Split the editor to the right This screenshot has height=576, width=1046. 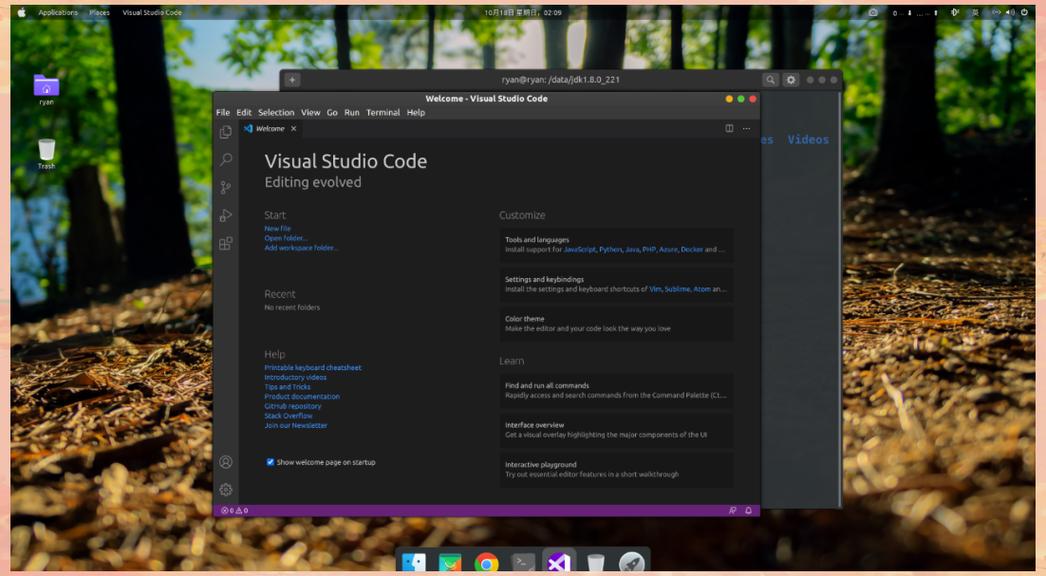729,128
